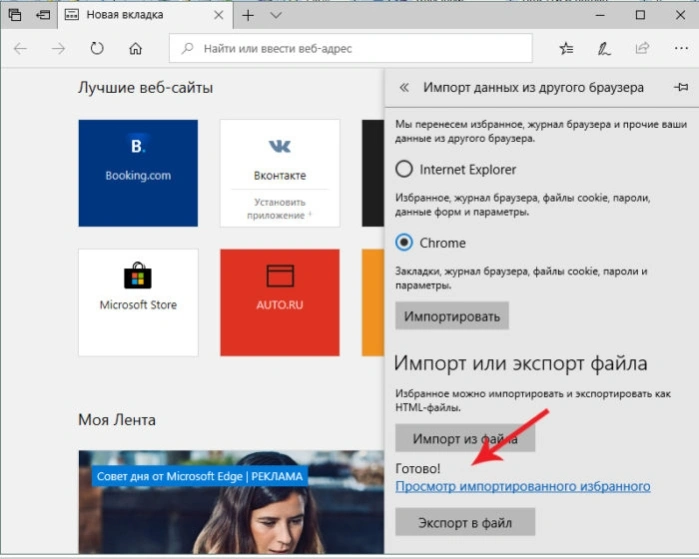Open Settings and more ellipsis menu
This screenshot has height=559, width=699.
pyautogui.click(x=681, y=48)
